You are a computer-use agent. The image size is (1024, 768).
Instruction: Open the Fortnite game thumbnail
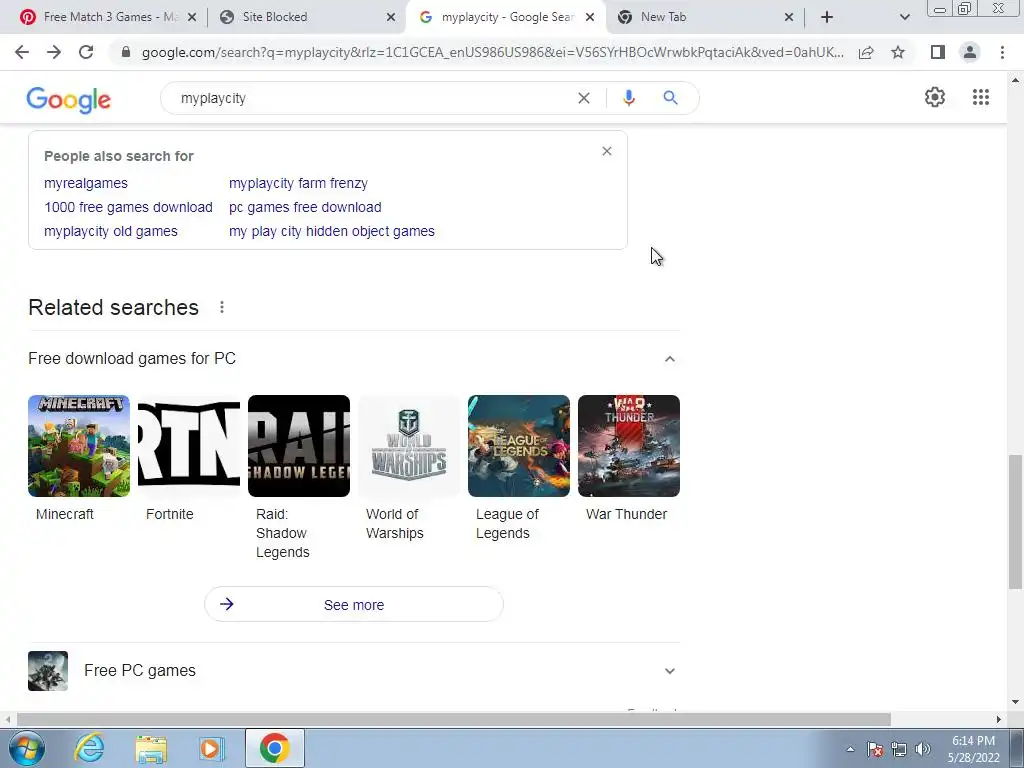coord(189,446)
